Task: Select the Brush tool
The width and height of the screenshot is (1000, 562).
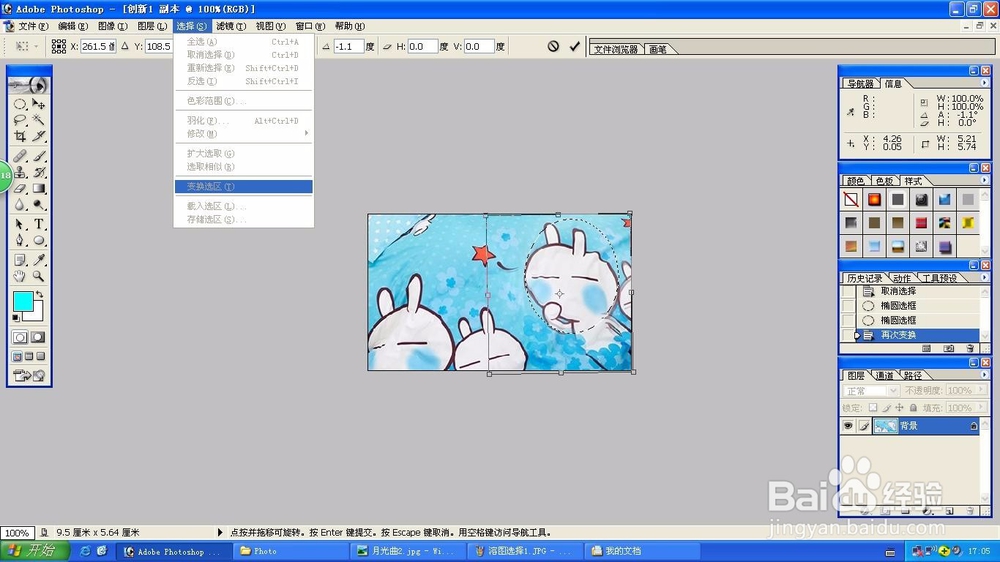Action: pyautogui.click(x=39, y=156)
